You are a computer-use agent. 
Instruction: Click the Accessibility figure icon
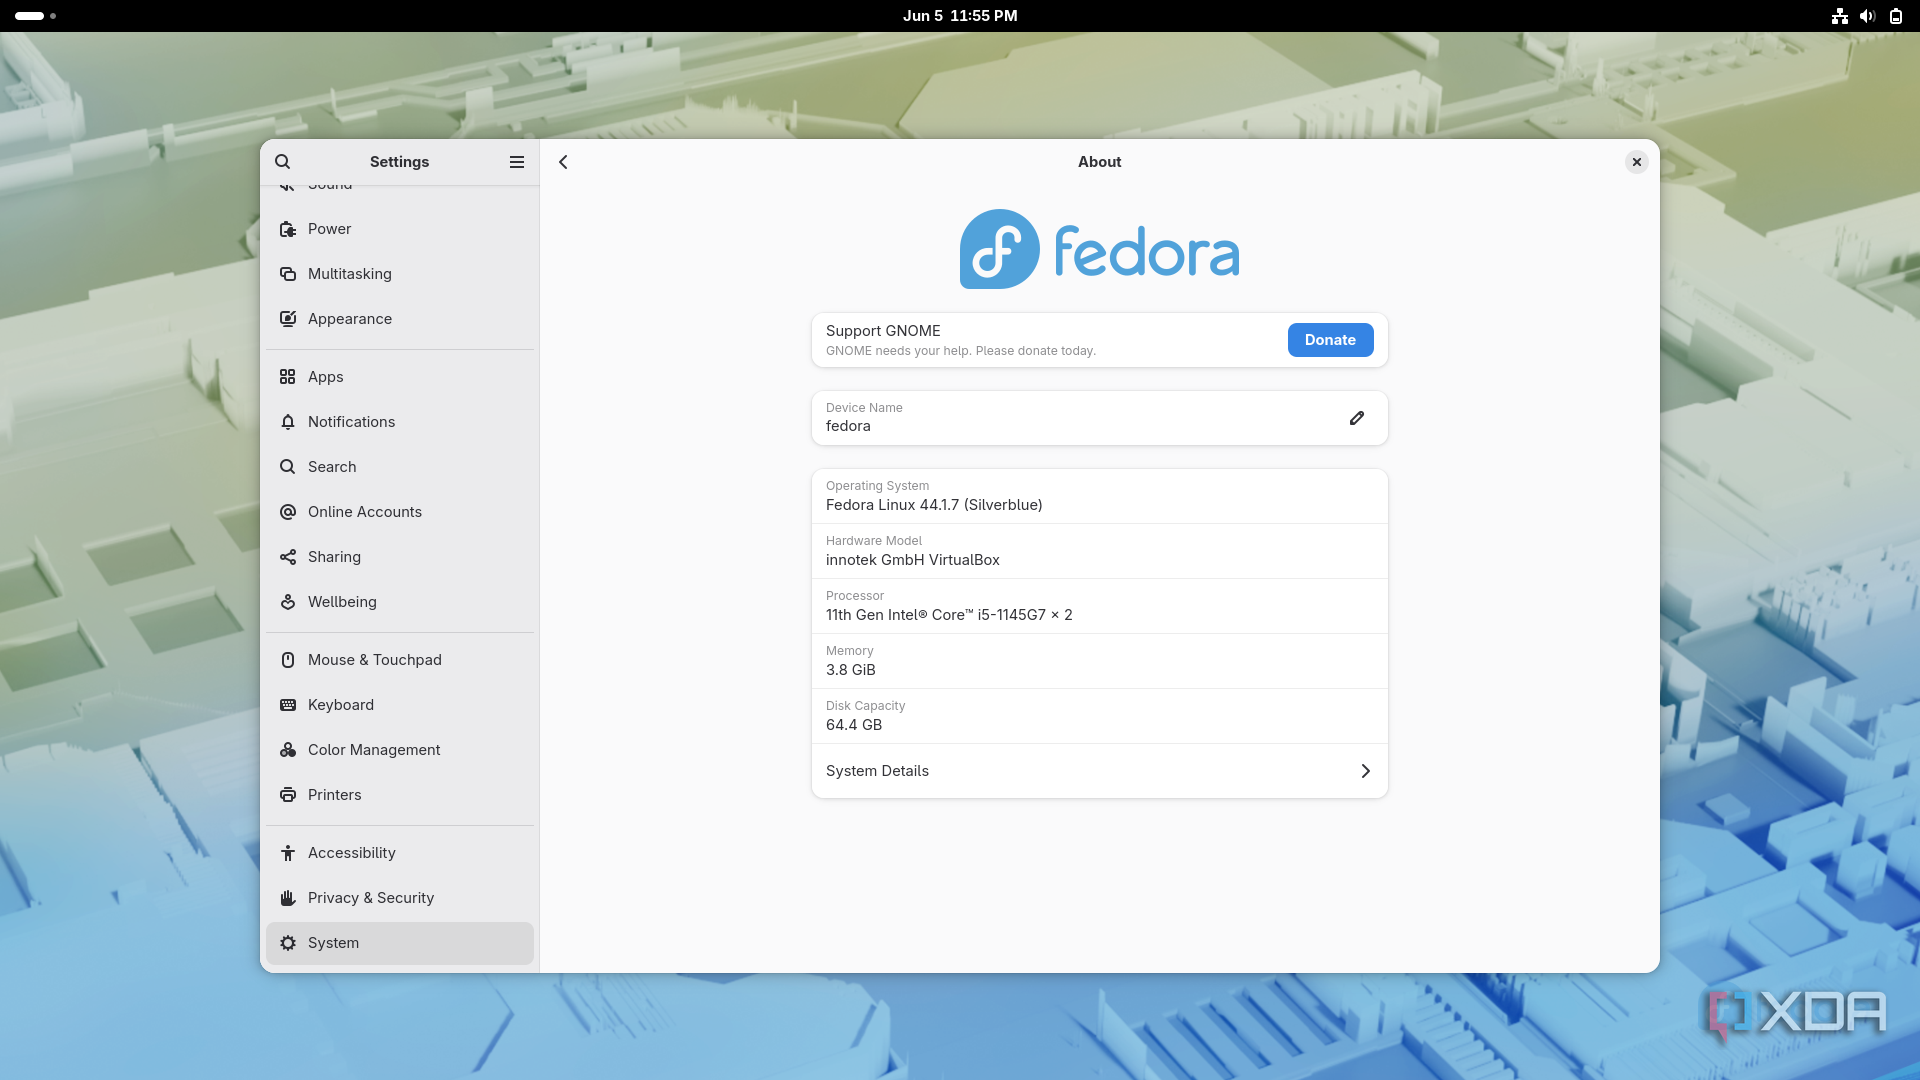(x=288, y=853)
